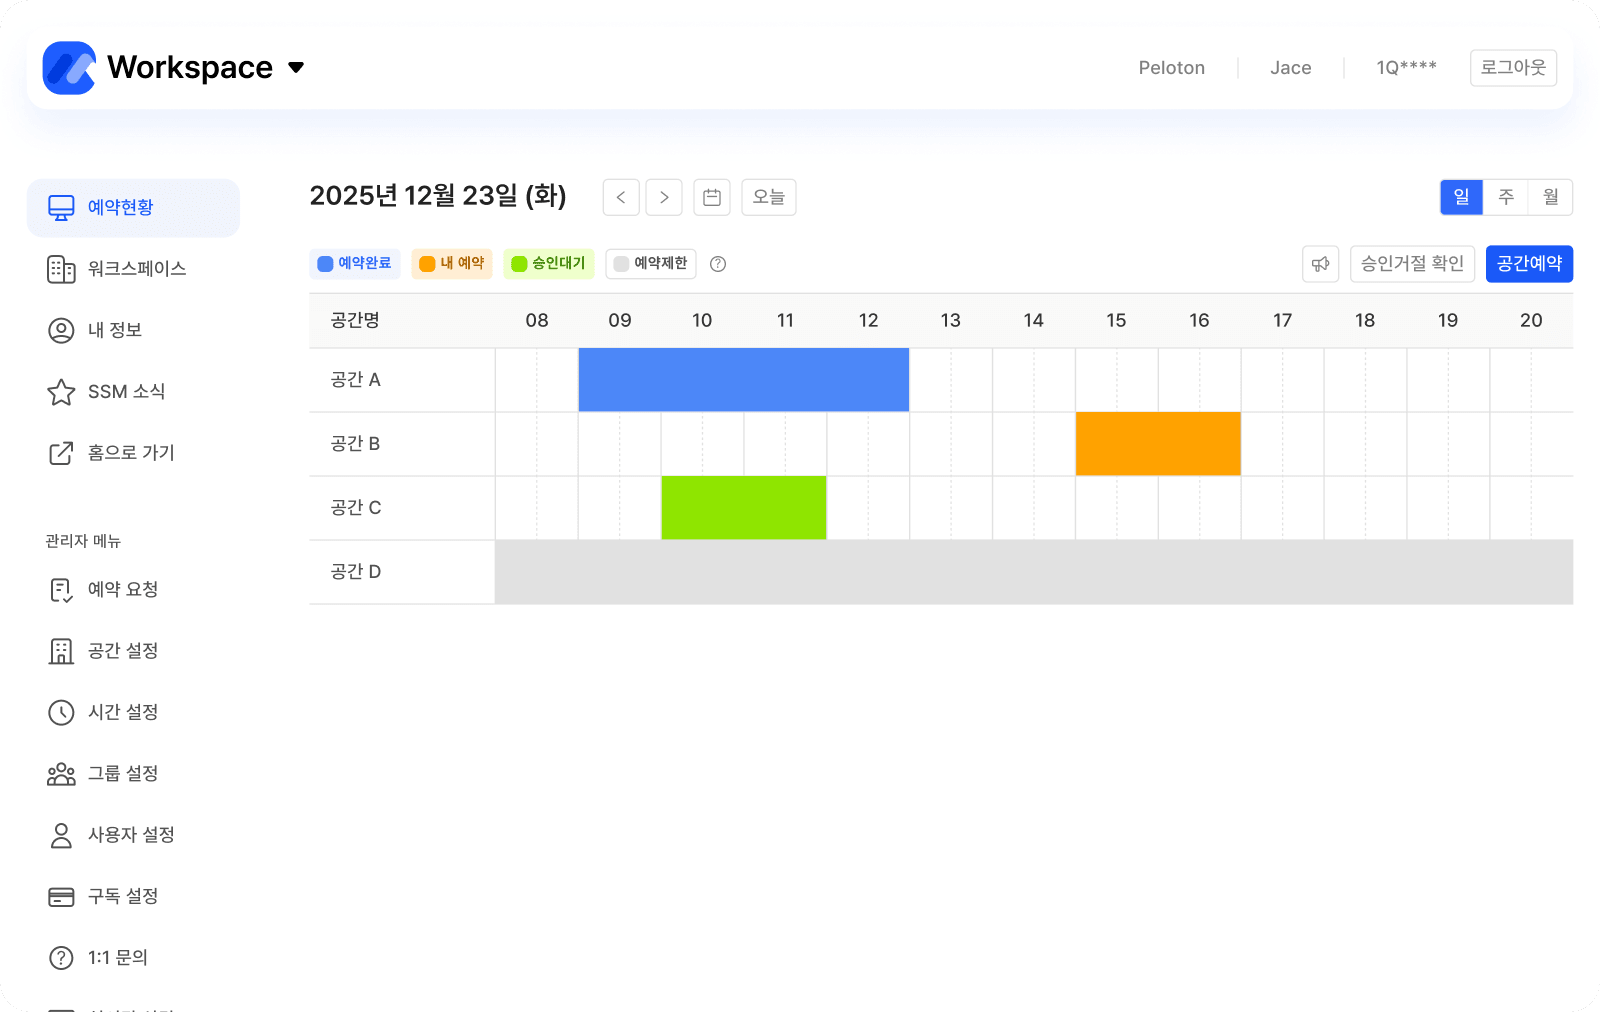Open 그룹 설정 people icon in sidebar

point(61,774)
